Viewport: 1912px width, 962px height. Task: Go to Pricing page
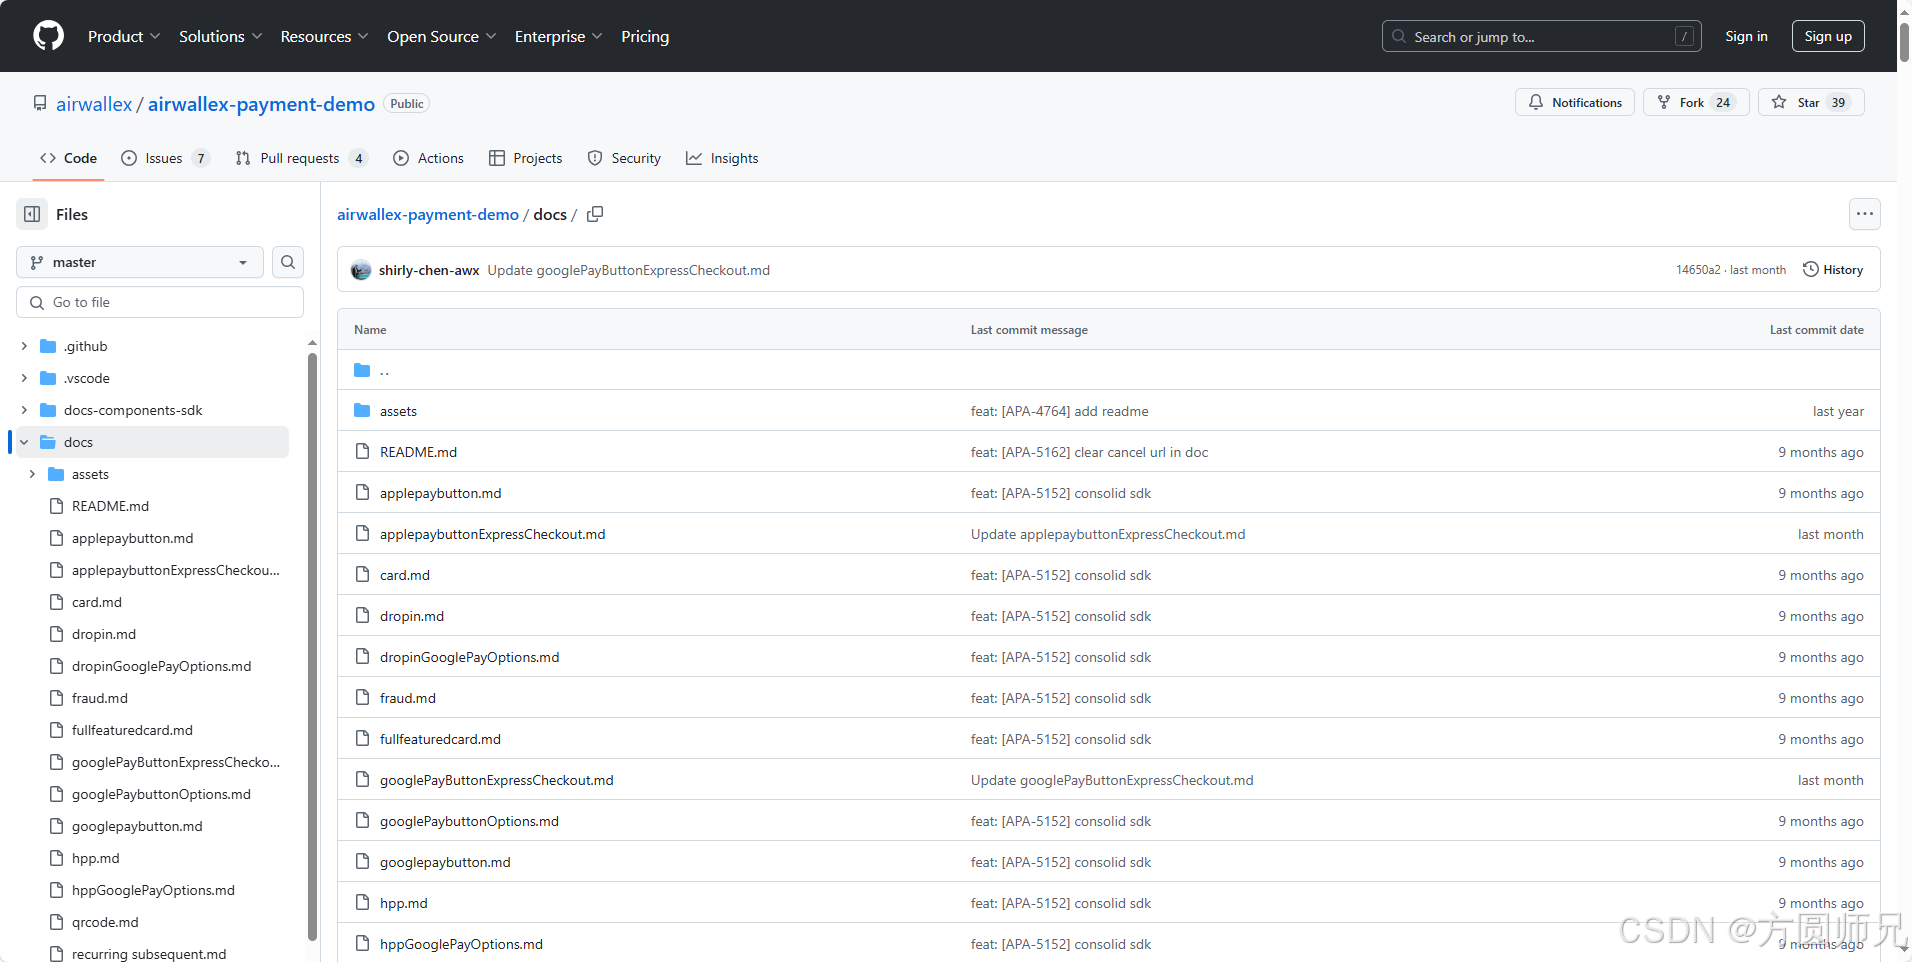(x=645, y=36)
